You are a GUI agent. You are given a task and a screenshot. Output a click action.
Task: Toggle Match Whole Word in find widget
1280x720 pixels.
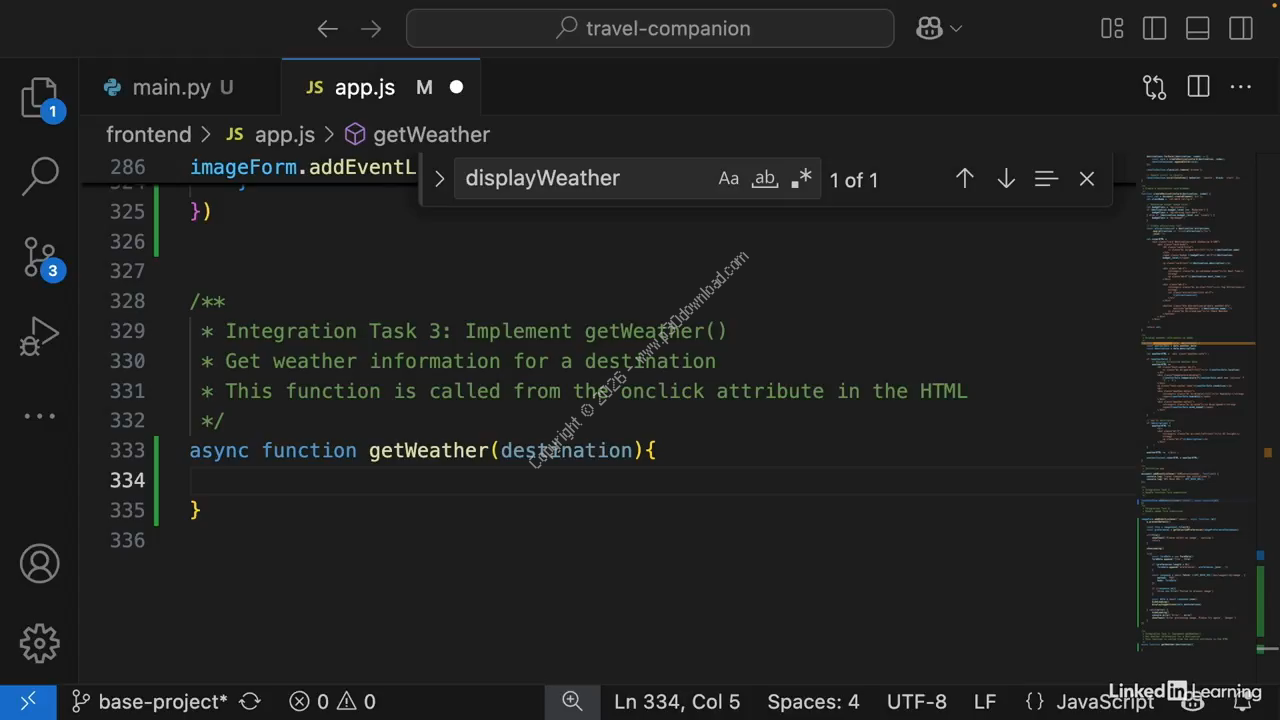pos(764,179)
